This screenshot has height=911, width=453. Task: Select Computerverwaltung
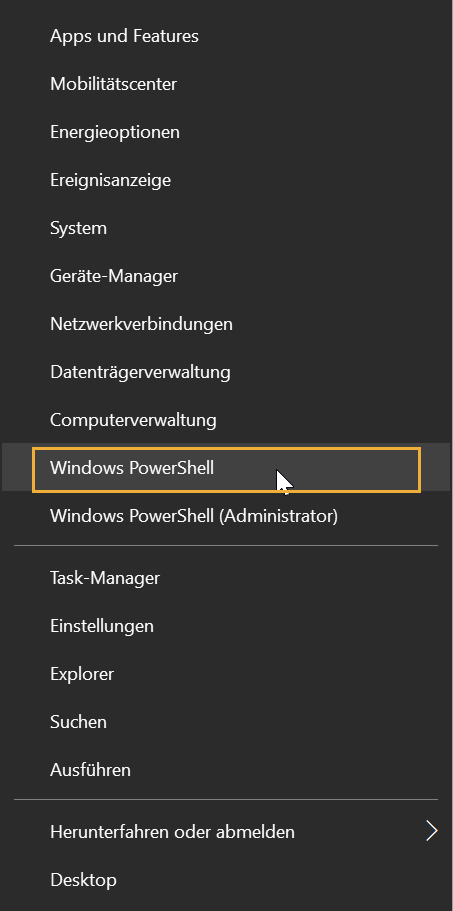click(226, 419)
